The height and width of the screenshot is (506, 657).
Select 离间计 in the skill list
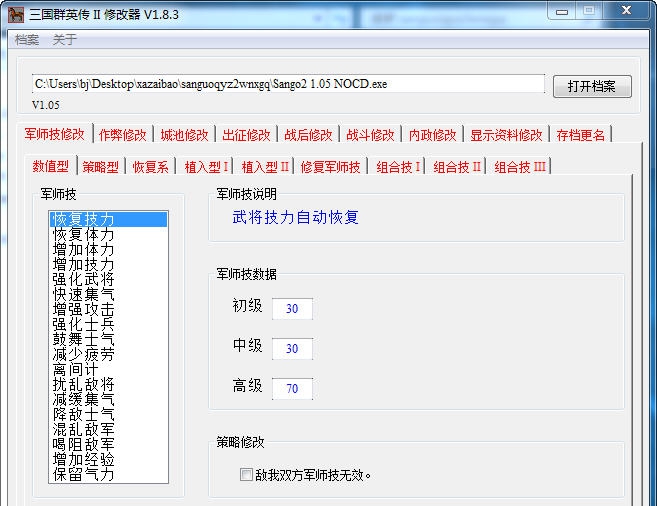[x=108, y=369]
